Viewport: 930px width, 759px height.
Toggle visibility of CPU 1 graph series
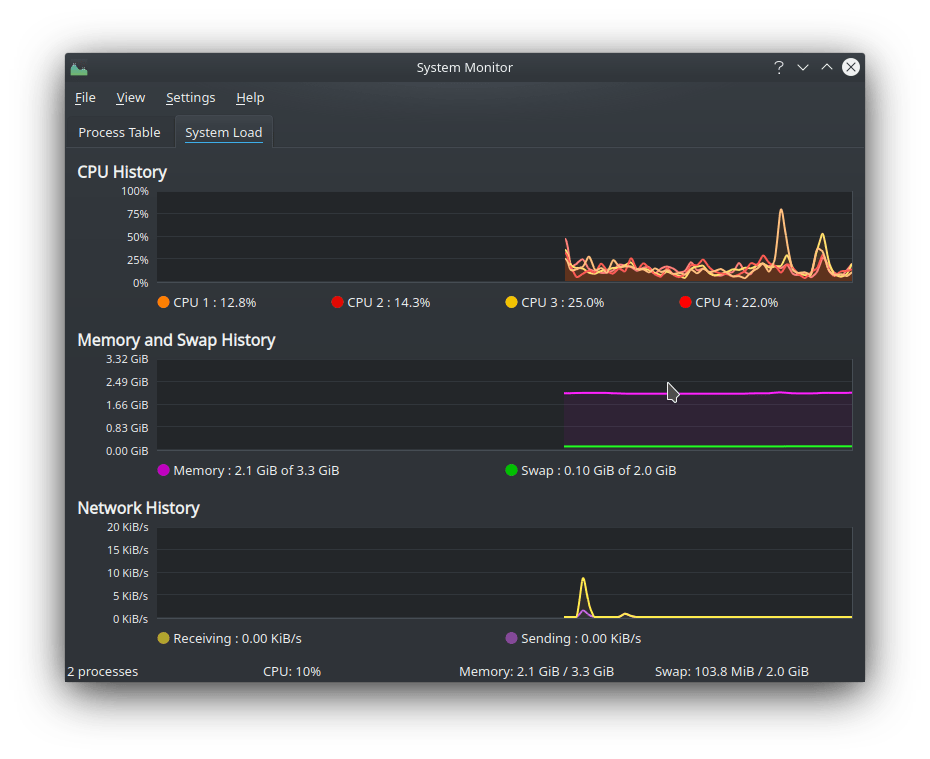point(162,302)
